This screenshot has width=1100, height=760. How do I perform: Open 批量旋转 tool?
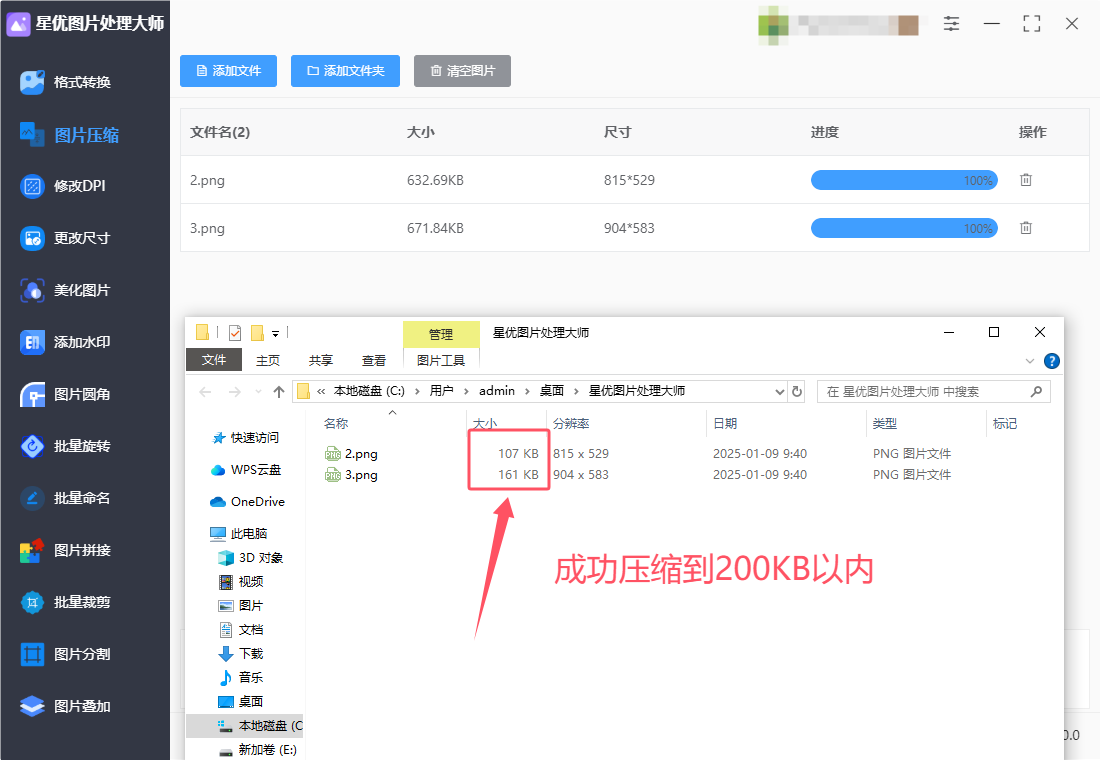[65, 446]
